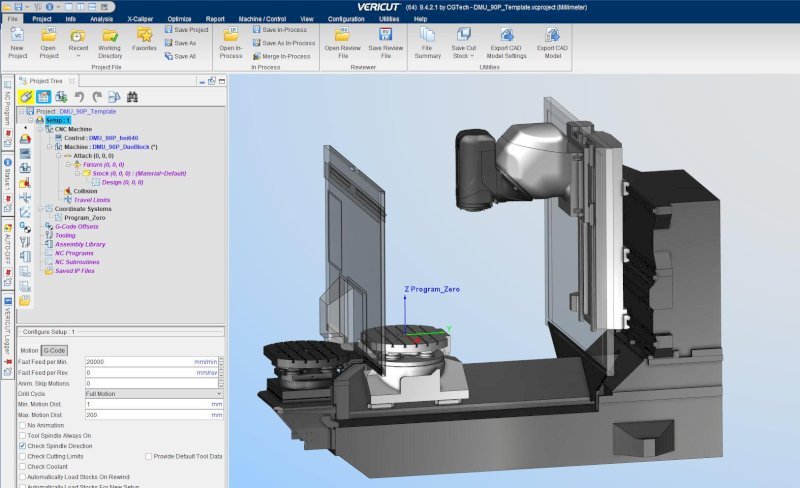Click the Fast Feed per Min. field
The image size is (800, 488).
coord(152,362)
